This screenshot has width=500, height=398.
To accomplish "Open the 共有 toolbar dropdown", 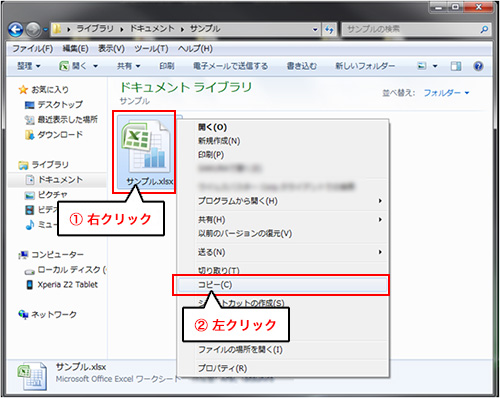I will [x=128, y=66].
